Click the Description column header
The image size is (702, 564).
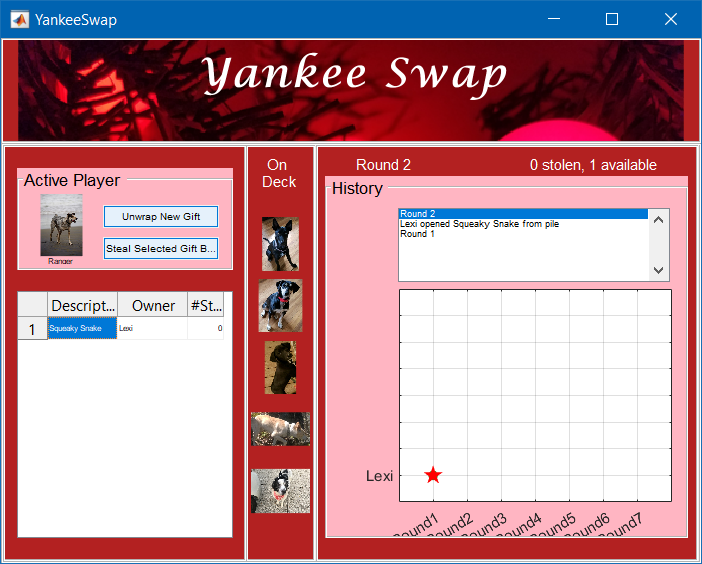tap(82, 305)
